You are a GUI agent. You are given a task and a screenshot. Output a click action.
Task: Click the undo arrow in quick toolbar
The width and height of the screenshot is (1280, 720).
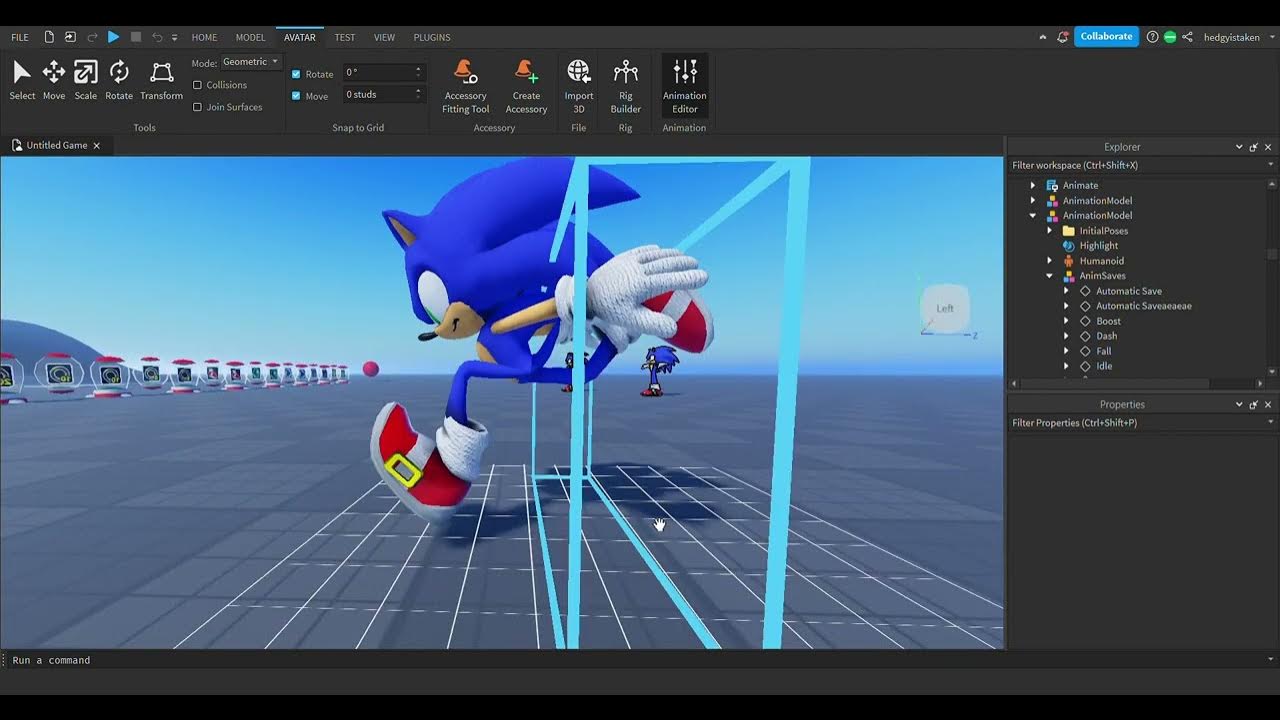pyautogui.click(x=157, y=37)
